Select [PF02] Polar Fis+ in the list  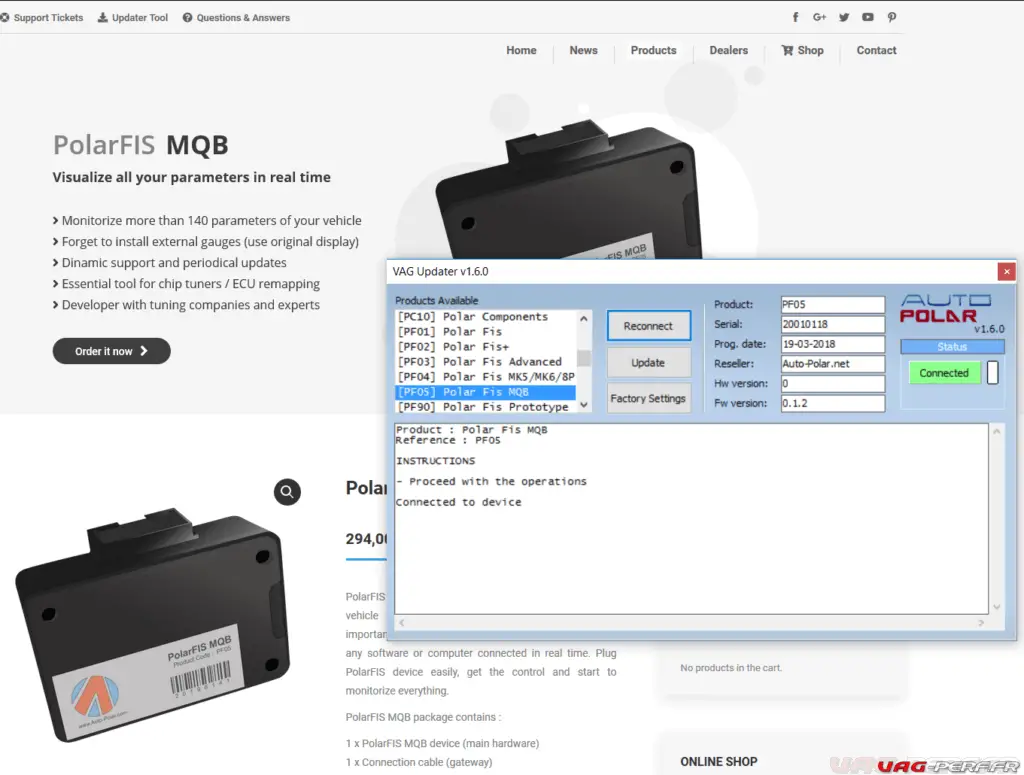point(486,347)
